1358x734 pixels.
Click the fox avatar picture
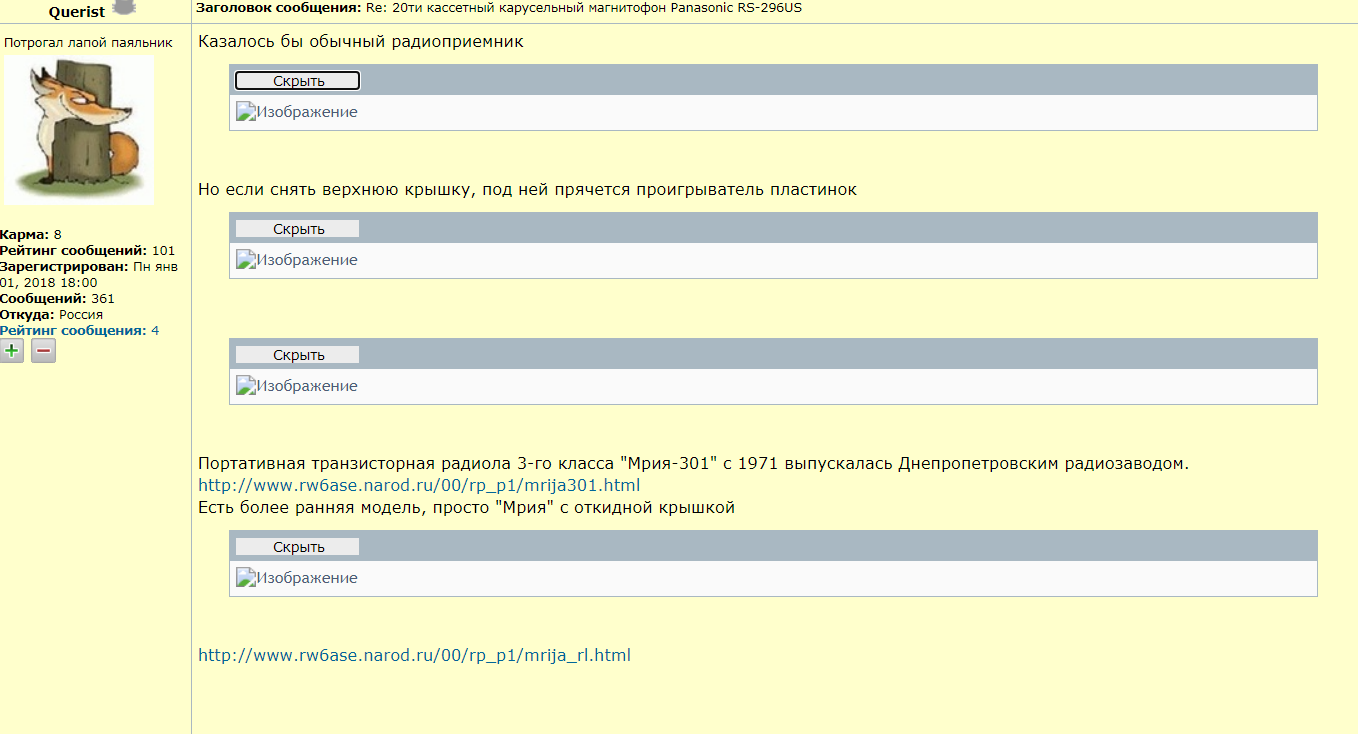click(x=79, y=130)
